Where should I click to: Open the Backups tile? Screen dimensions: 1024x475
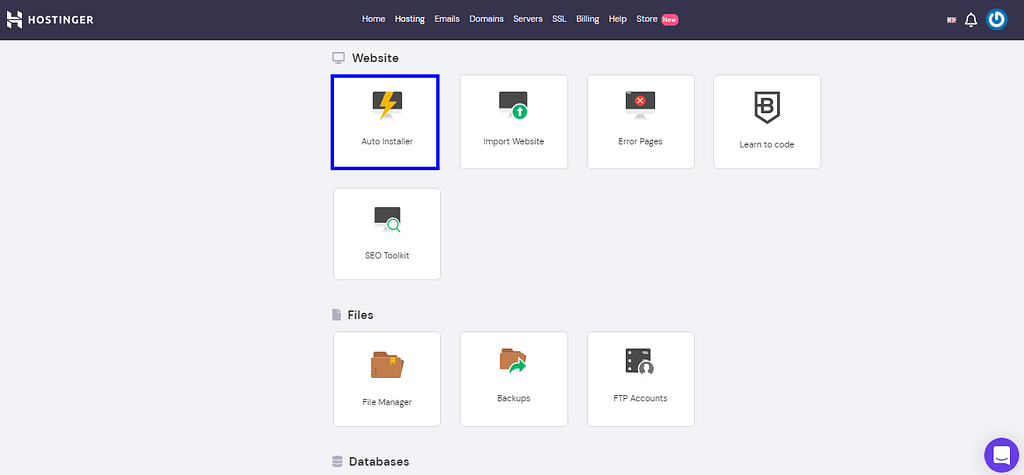[x=513, y=379]
